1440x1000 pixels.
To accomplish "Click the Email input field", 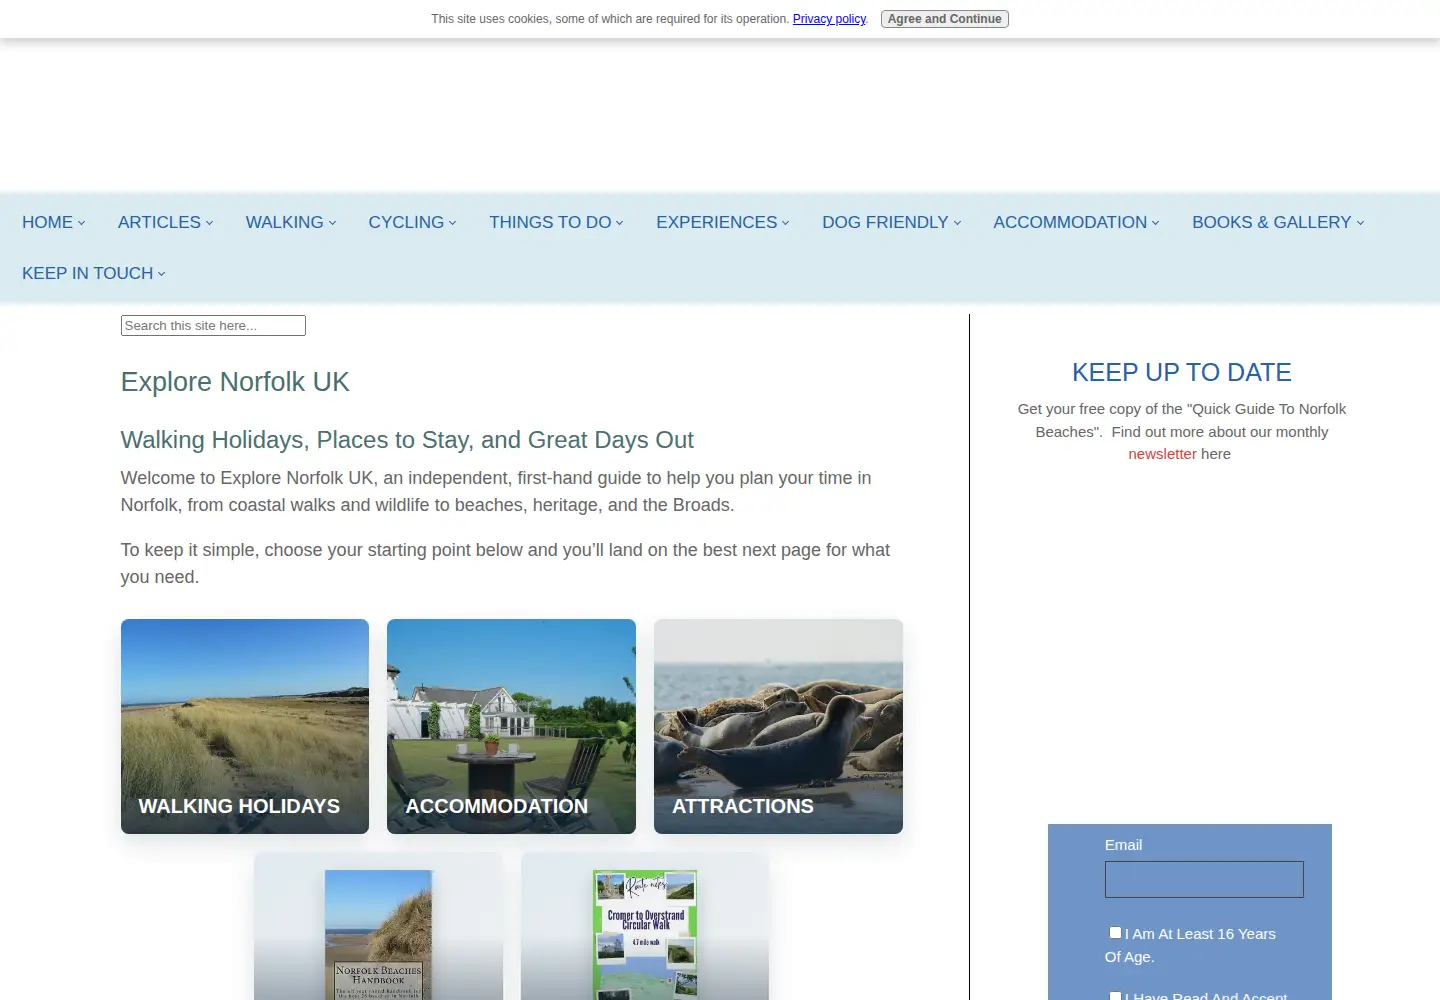I will (x=1204, y=879).
